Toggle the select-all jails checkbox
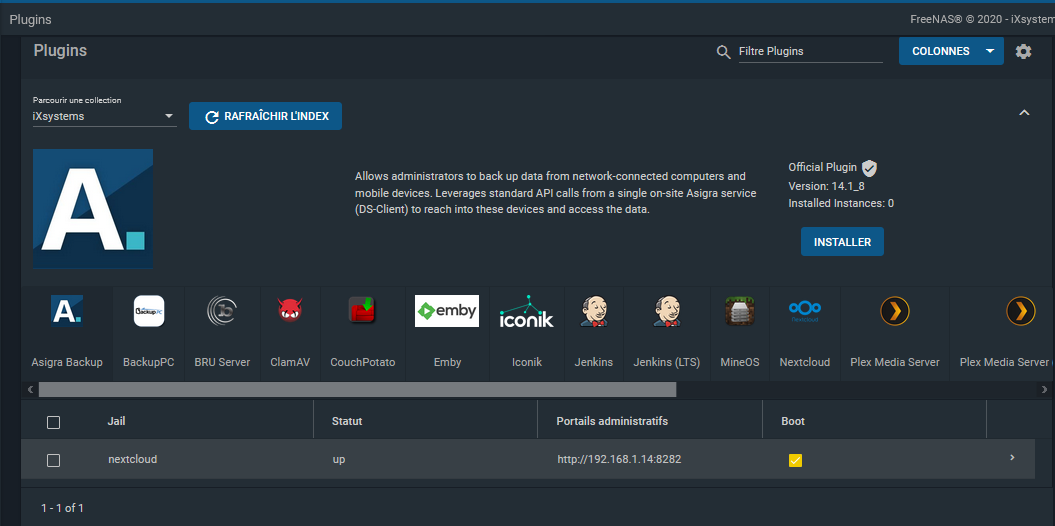The image size is (1055, 526). (x=54, y=422)
